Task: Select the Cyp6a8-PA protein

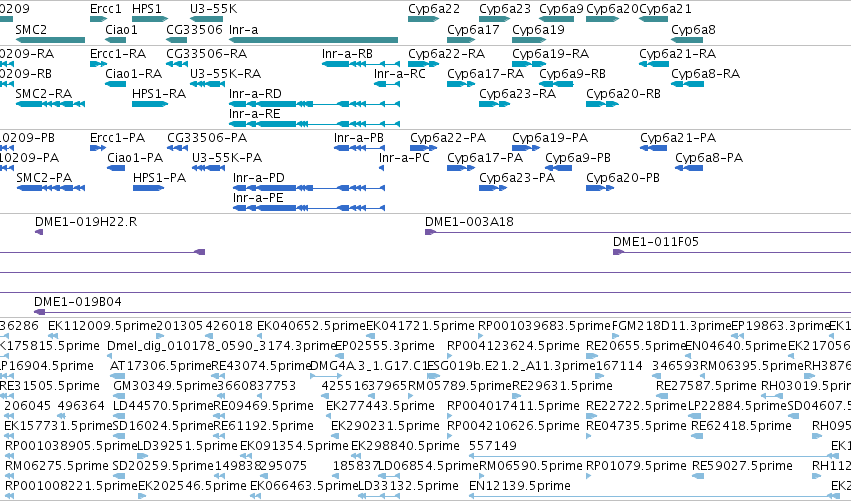Action: 689,168
